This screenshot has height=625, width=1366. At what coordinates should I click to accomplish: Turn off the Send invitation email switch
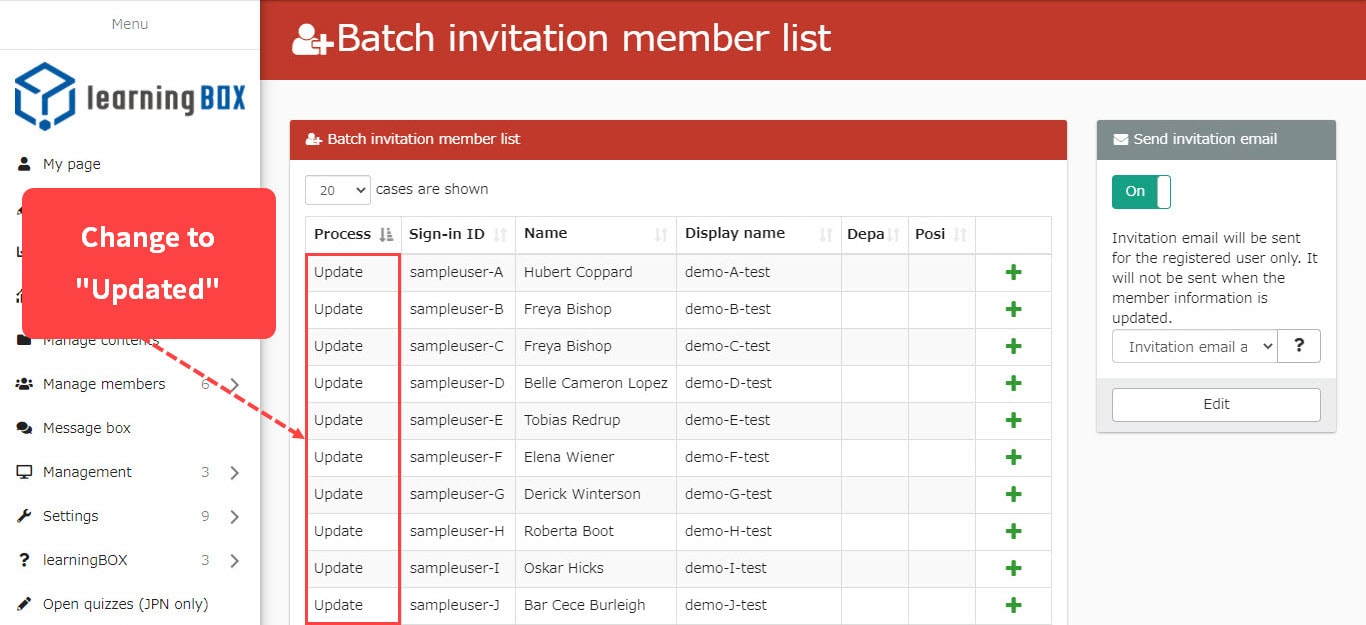click(1141, 192)
